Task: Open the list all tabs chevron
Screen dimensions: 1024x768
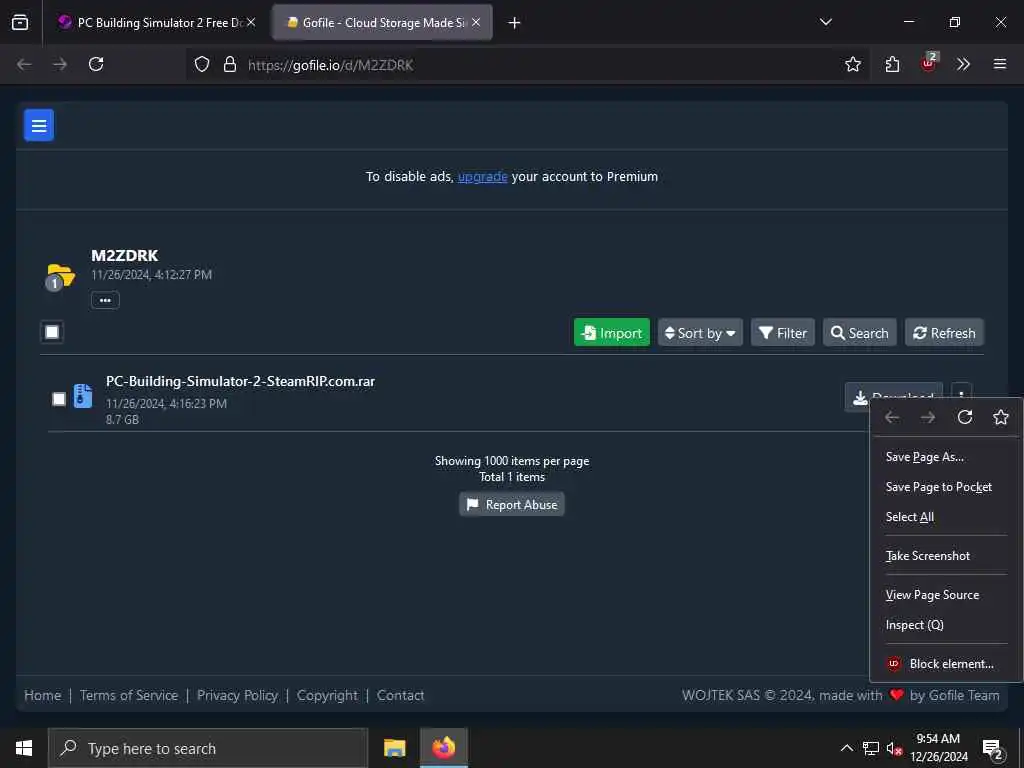Action: [825, 22]
